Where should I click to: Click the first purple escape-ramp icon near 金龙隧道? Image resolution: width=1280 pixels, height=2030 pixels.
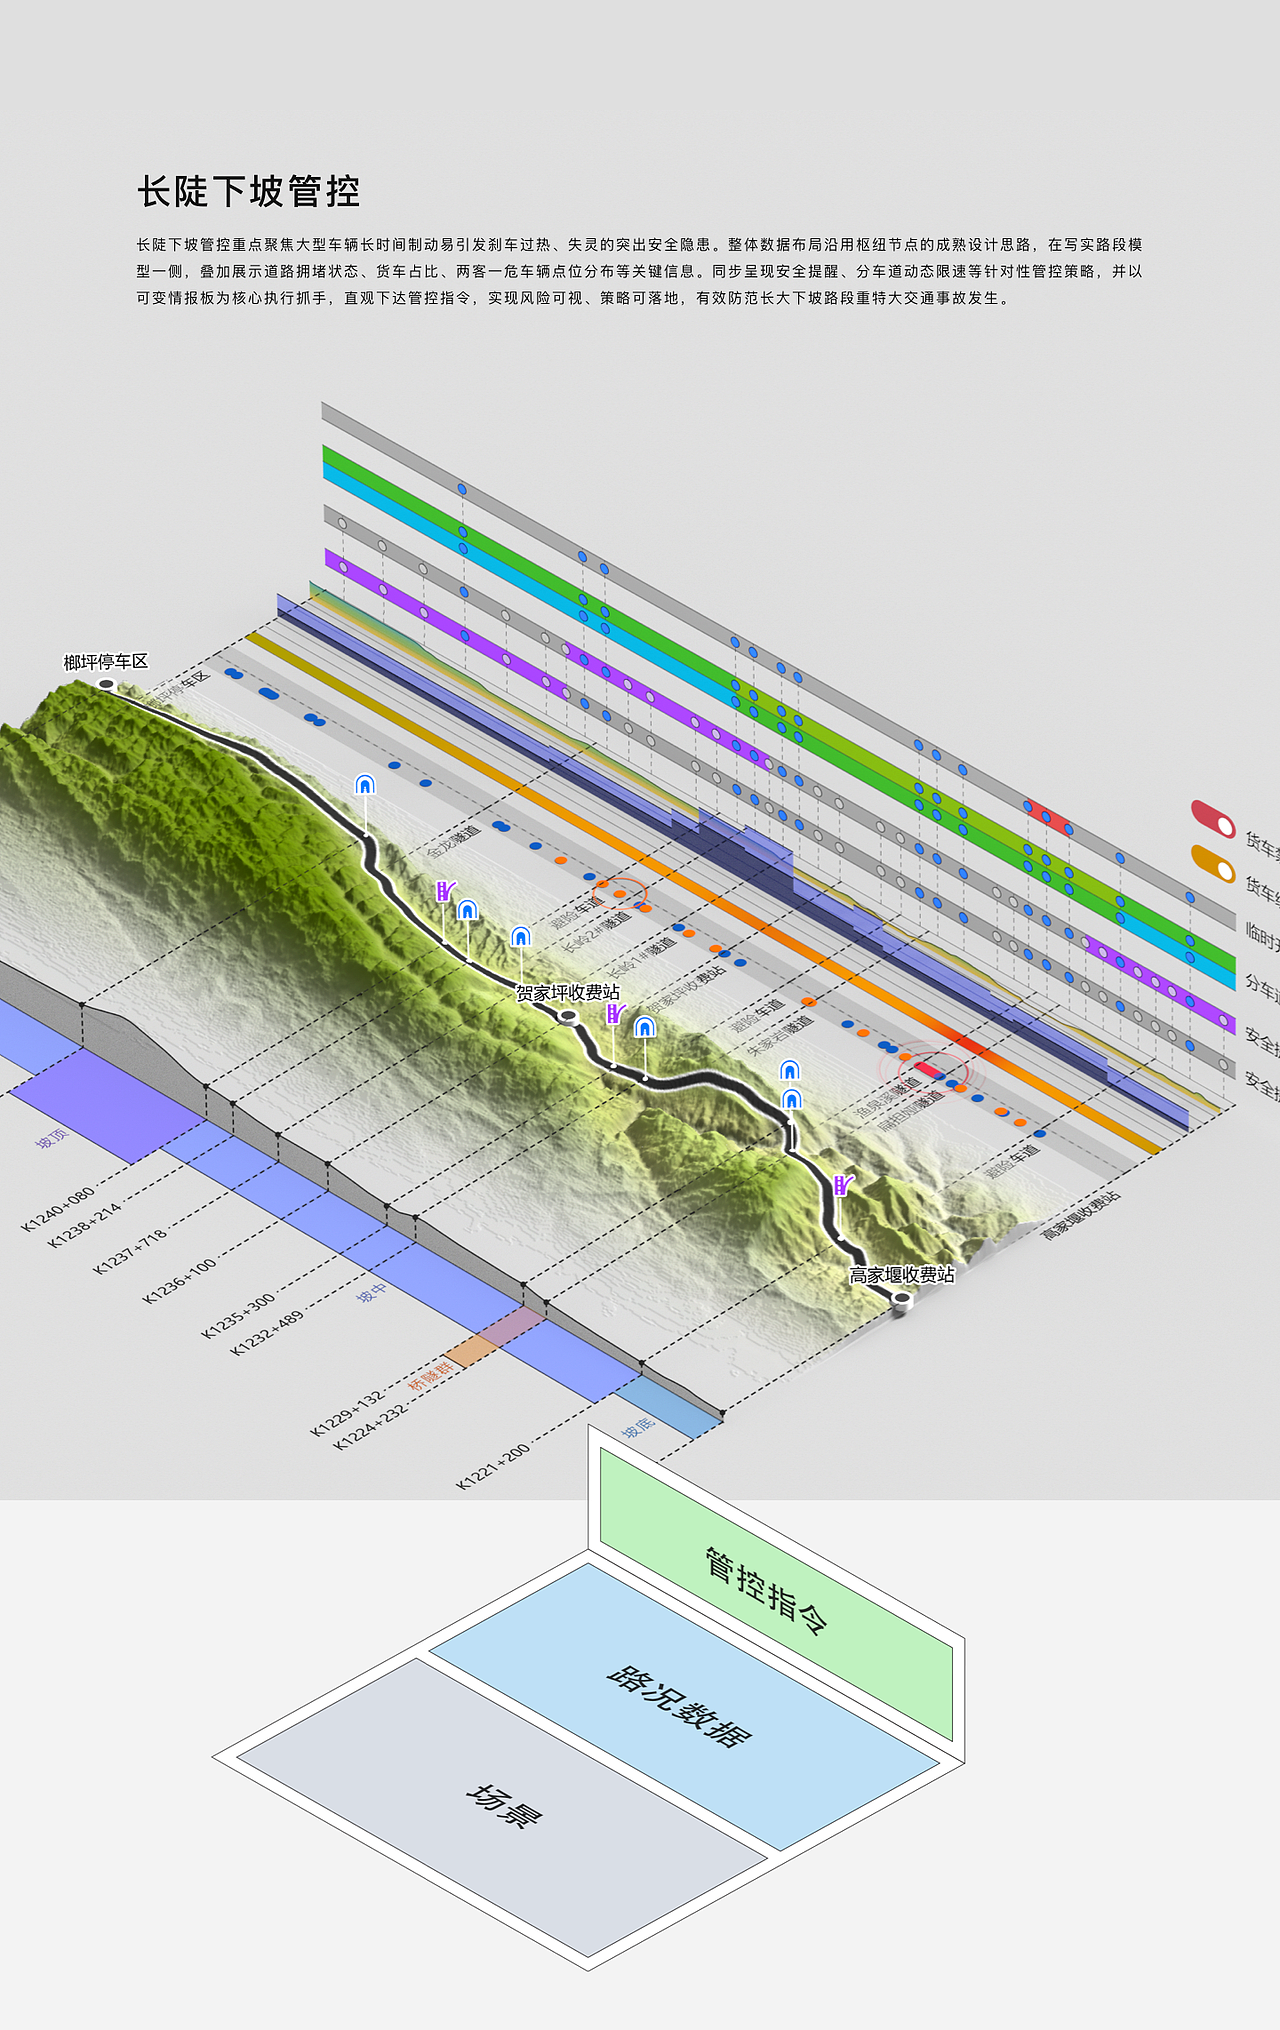[x=445, y=890]
